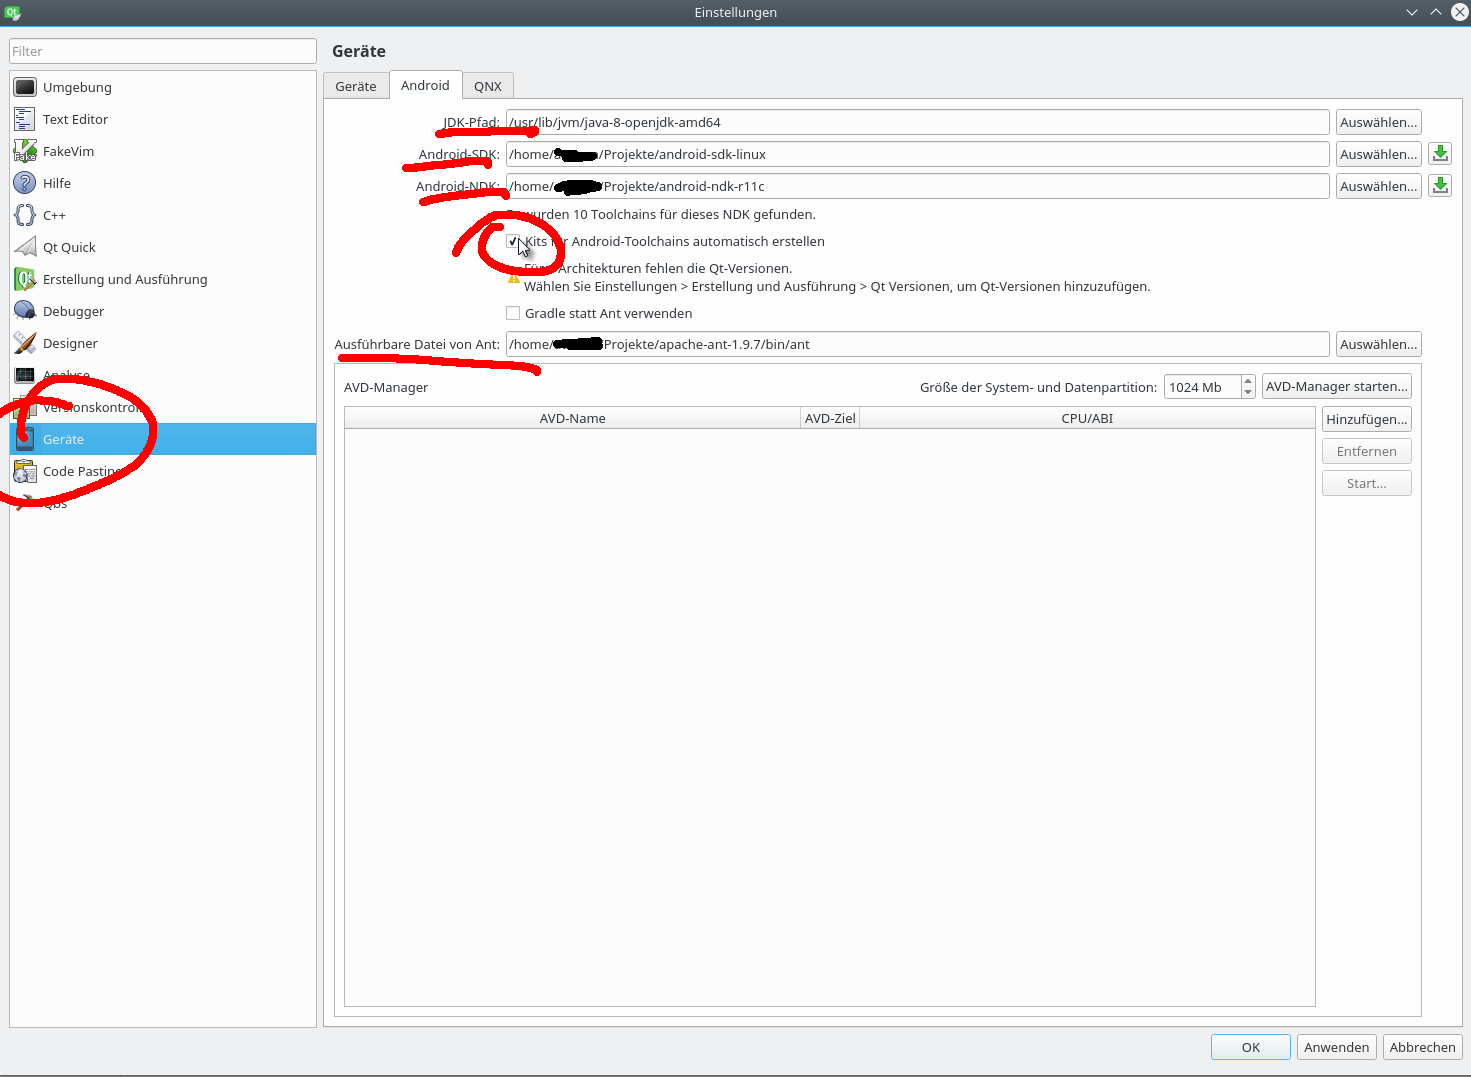Select the Qt Quick list entry

pos(163,247)
